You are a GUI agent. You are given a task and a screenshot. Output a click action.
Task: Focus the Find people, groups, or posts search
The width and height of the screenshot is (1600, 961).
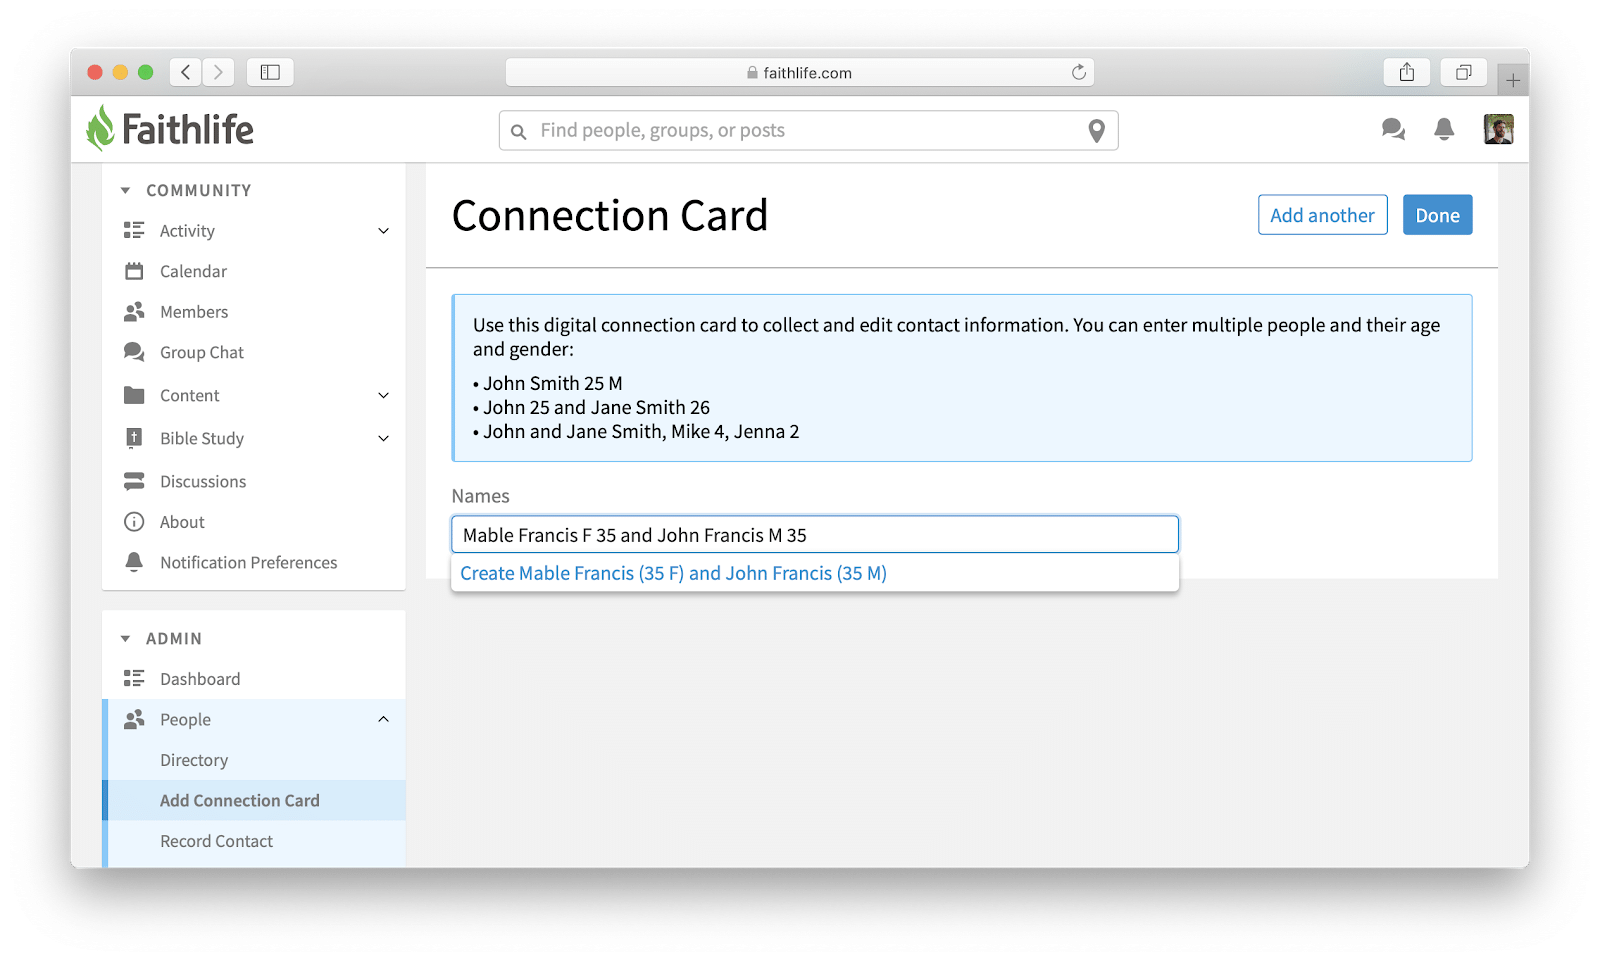808,131
